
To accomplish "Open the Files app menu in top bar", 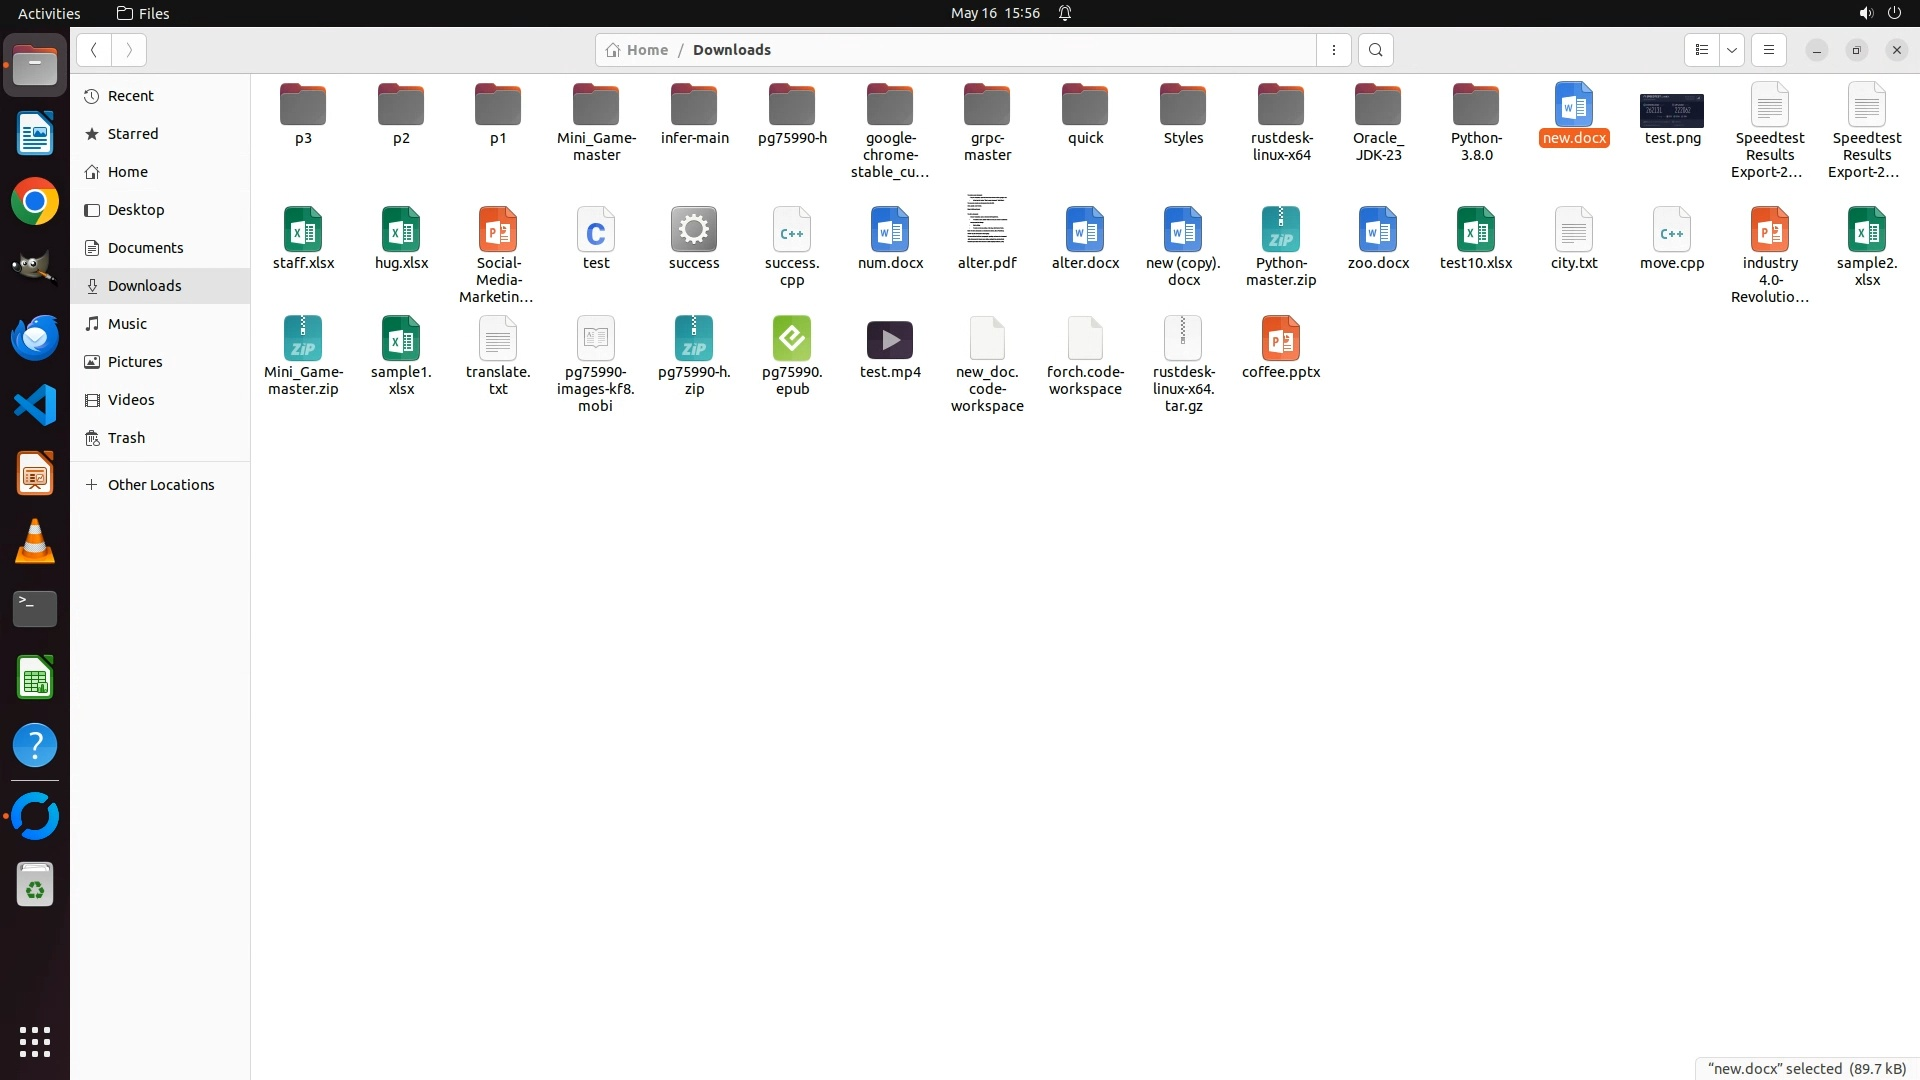I will click(x=143, y=13).
